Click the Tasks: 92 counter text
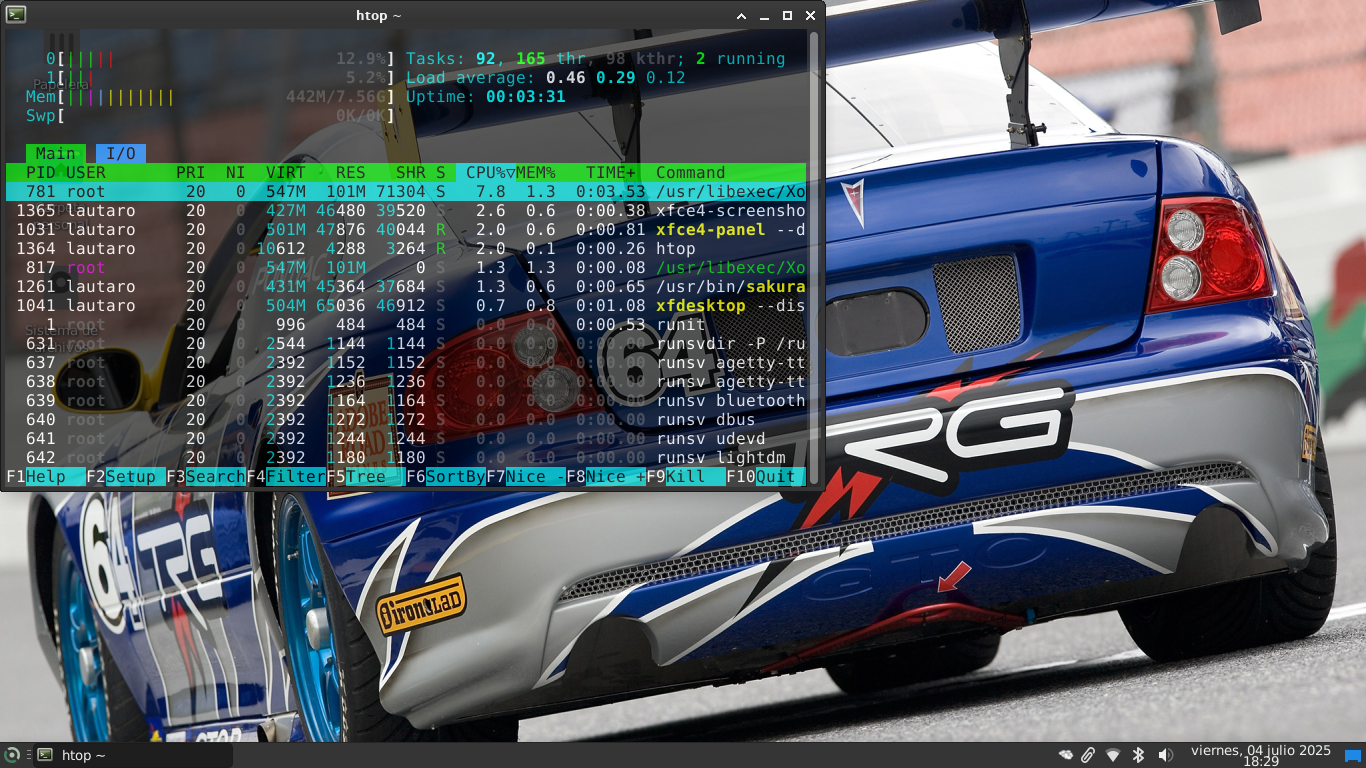The image size is (1366, 768). [451, 59]
